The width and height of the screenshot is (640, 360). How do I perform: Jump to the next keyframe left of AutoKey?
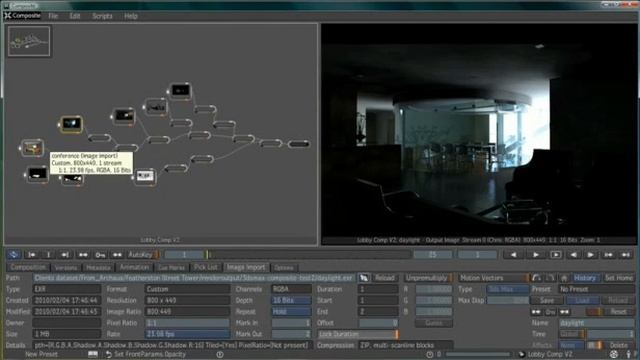(x=118, y=255)
